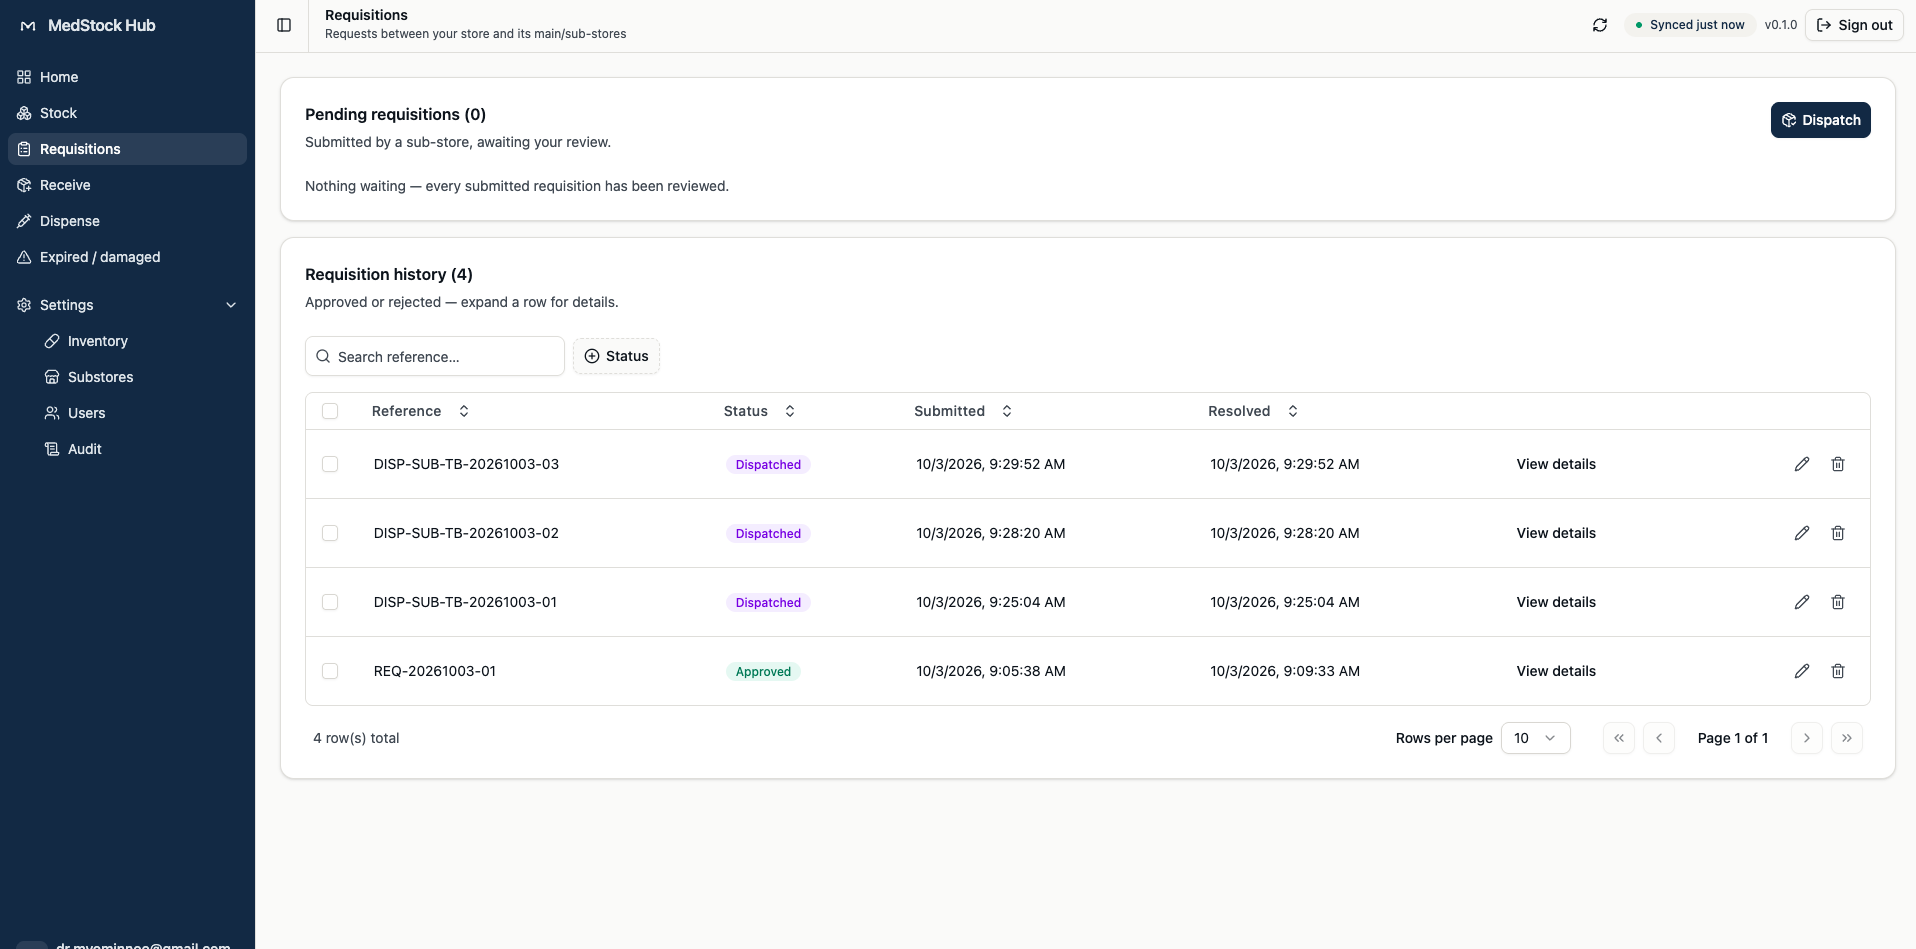Delete DISP-SUB-TB-20261003-02 with trash icon
Screen dimensions: 1916x949
click(x=1838, y=533)
